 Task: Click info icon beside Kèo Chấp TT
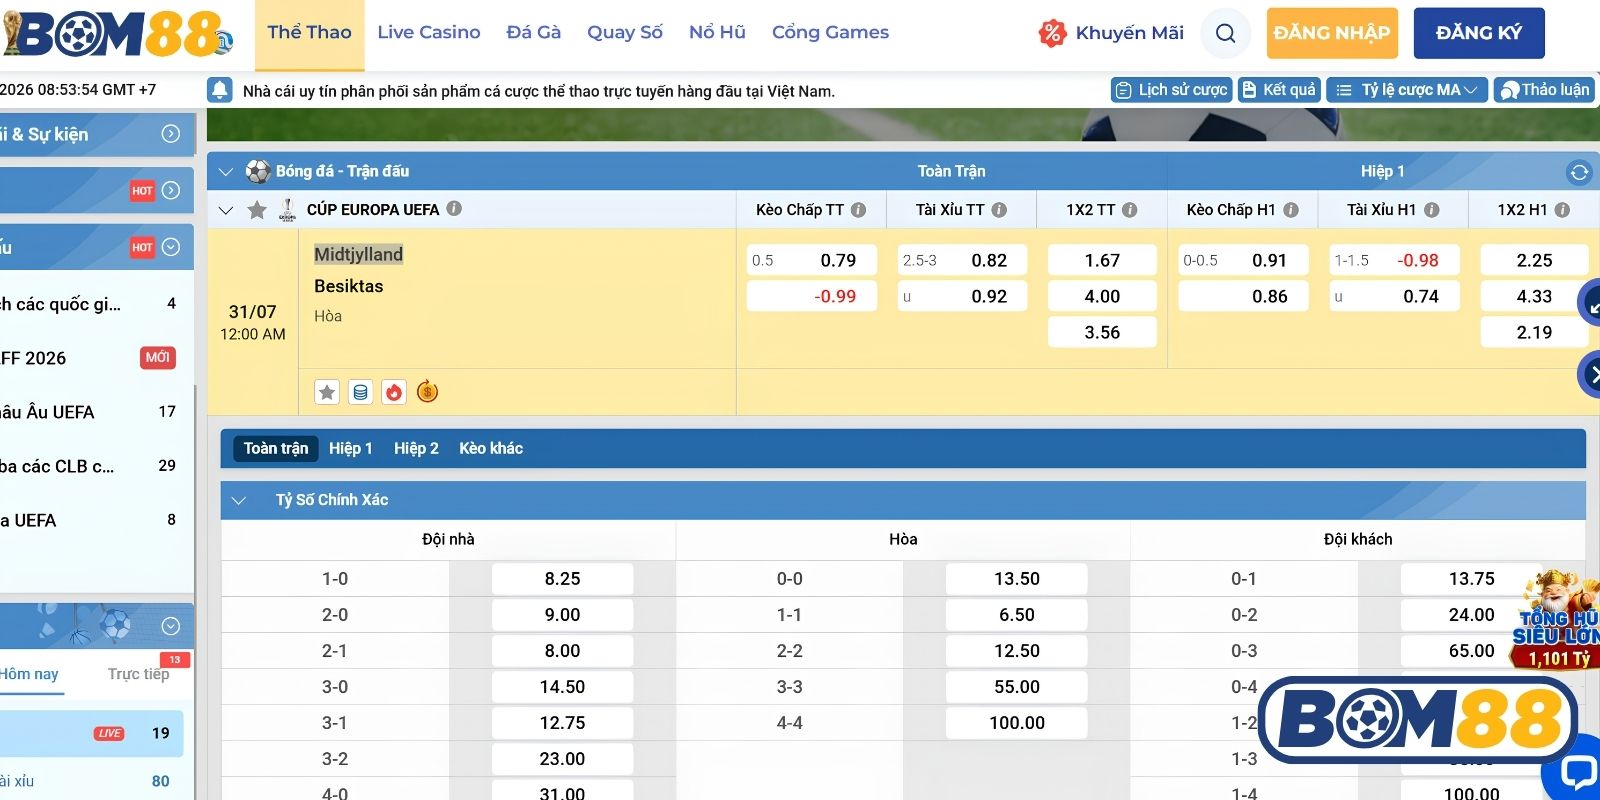858,210
